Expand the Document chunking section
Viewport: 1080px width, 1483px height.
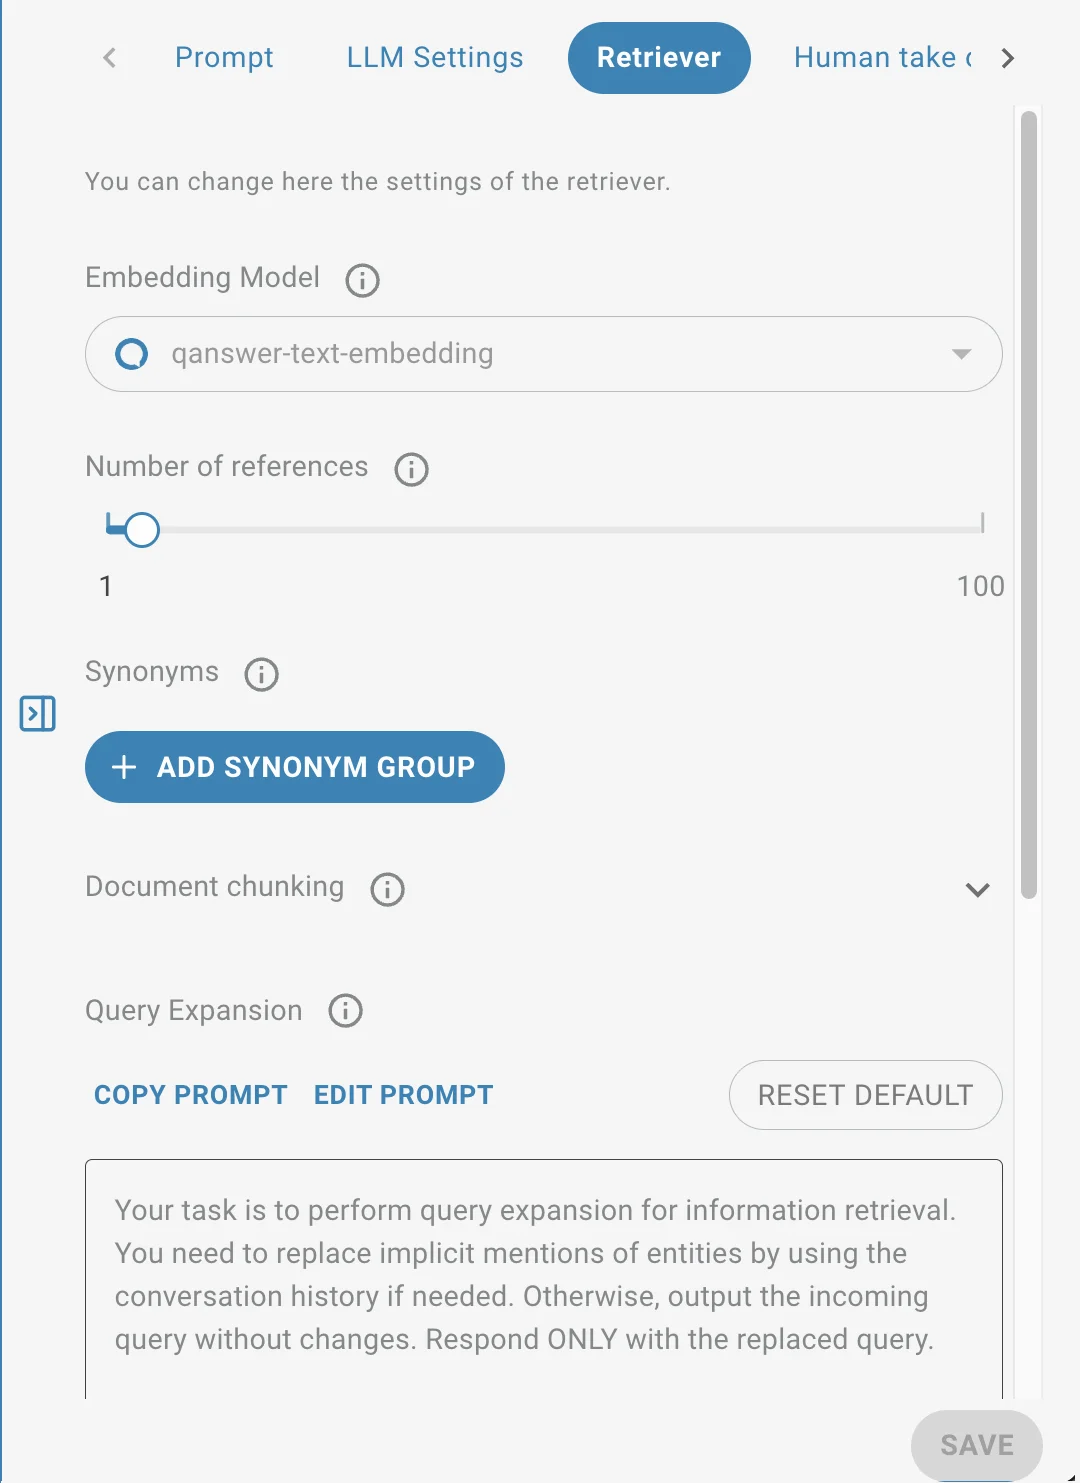click(977, 889)
